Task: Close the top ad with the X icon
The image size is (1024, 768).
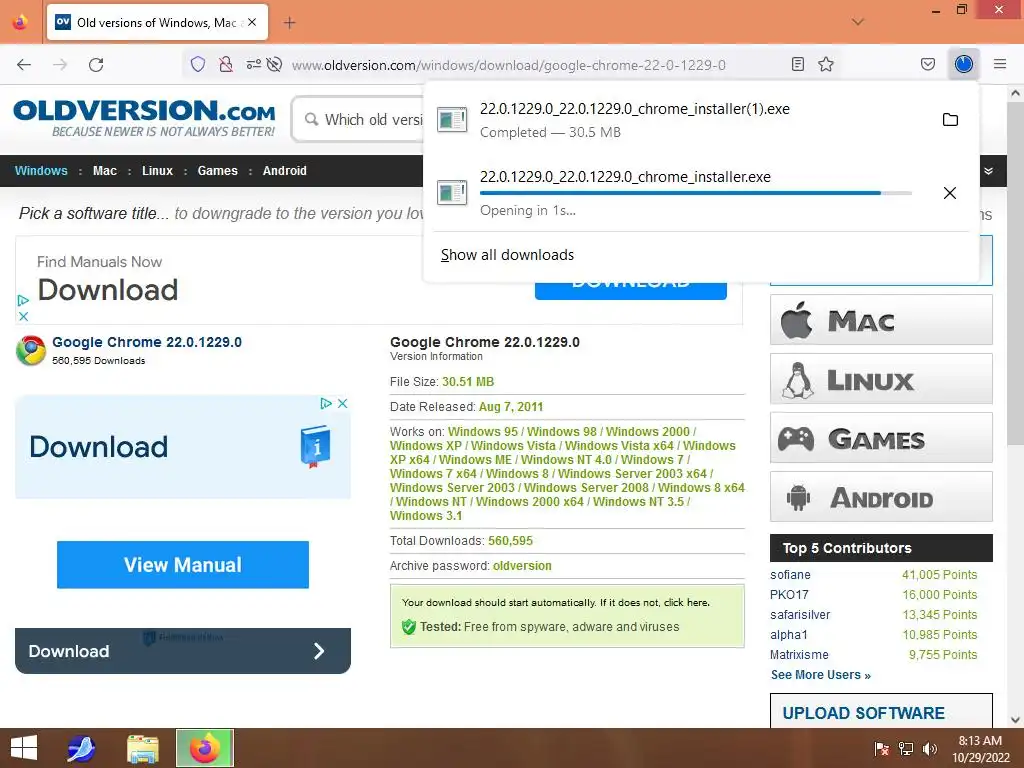Action: (x=23, y=316)
